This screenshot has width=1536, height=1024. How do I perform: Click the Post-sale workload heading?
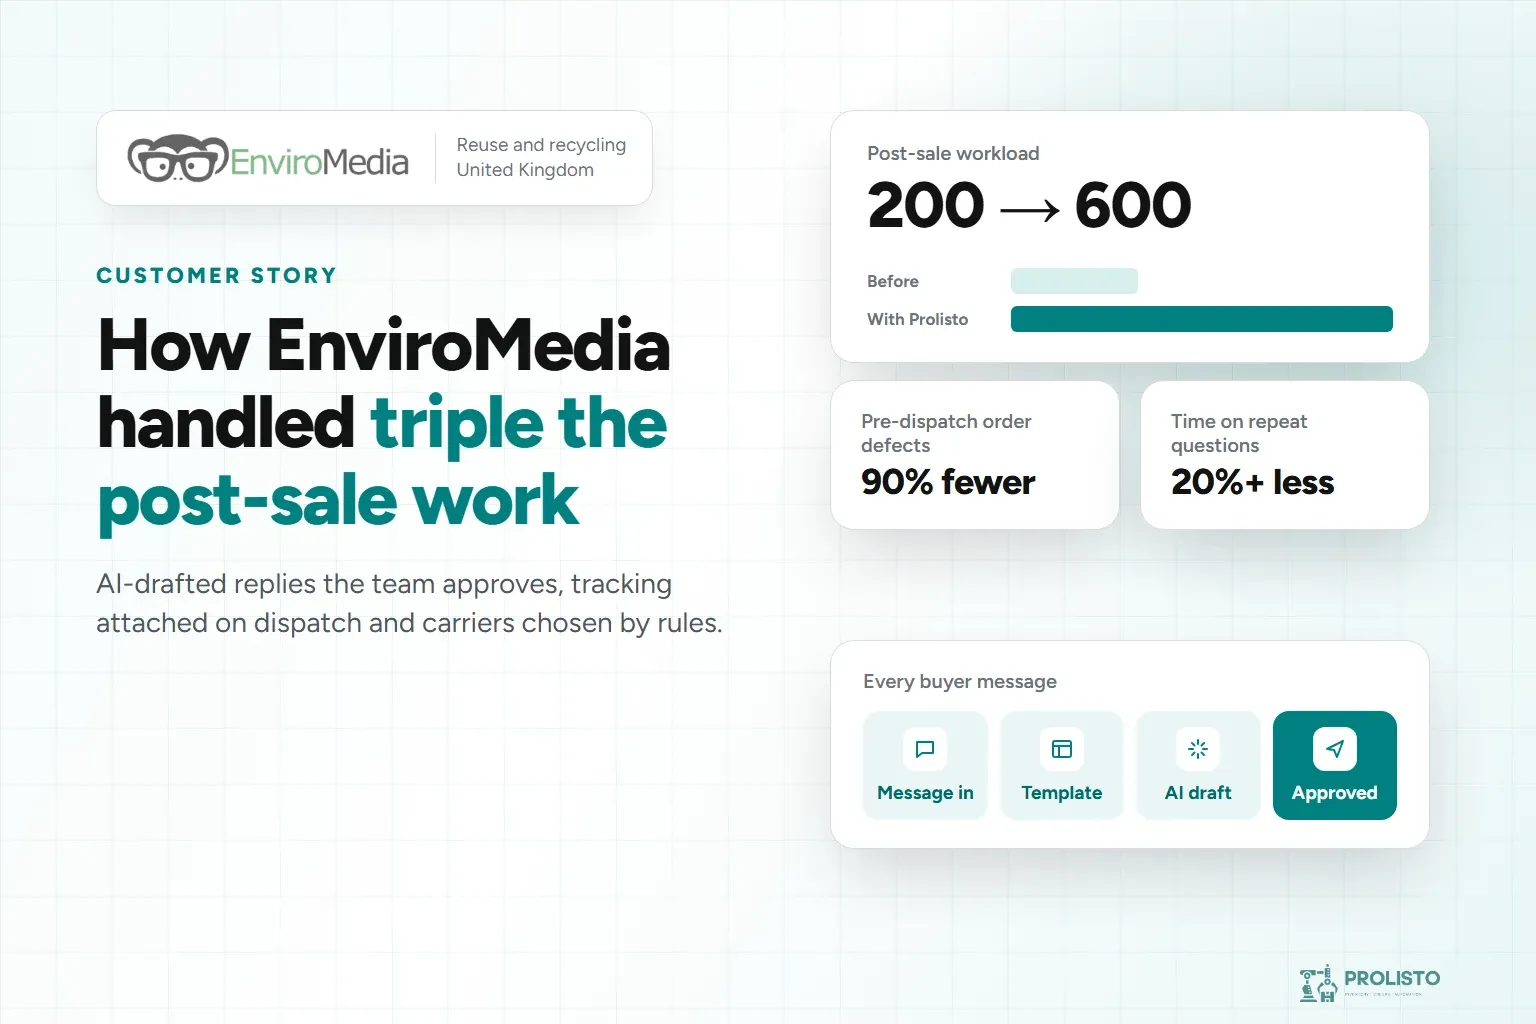click(953, 153)
